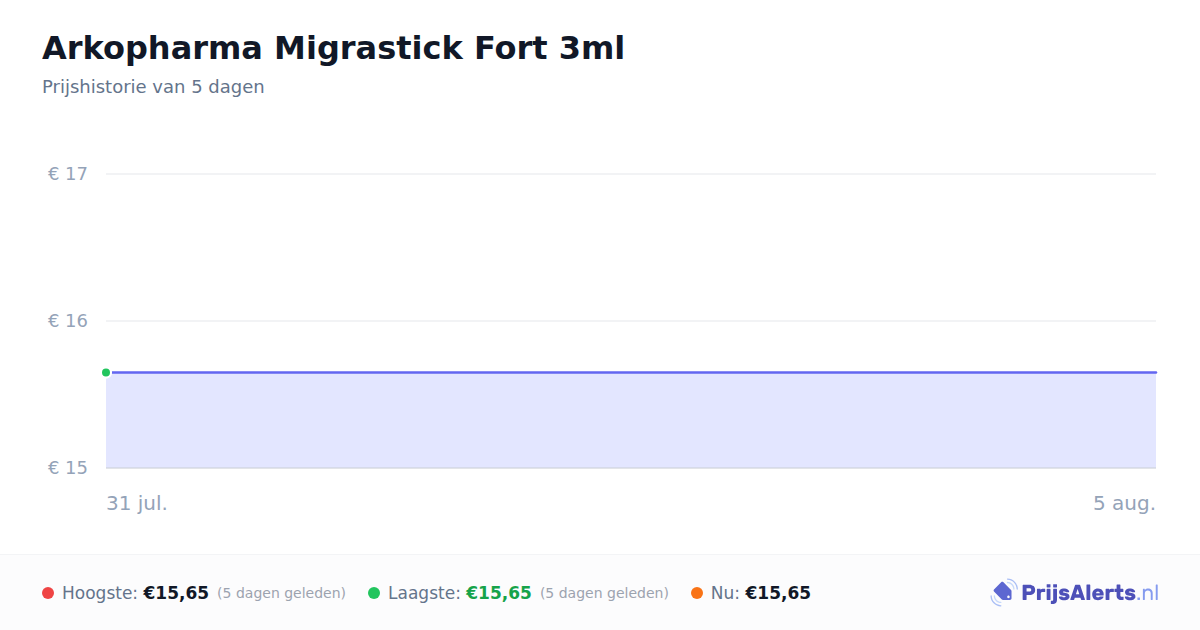Screen dimensions: 1200x630
Task: Click the PrijsAlerts price tag logo icon
Action: click(x=1003, y=593)
